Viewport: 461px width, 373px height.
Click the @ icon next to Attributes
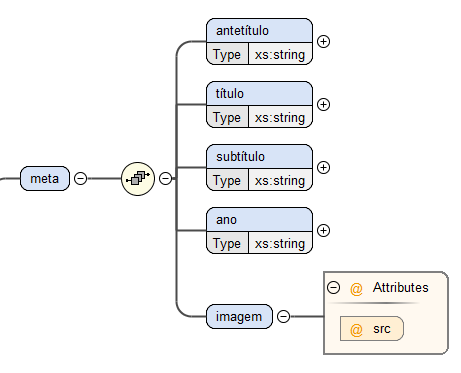[x=356, y=288]
